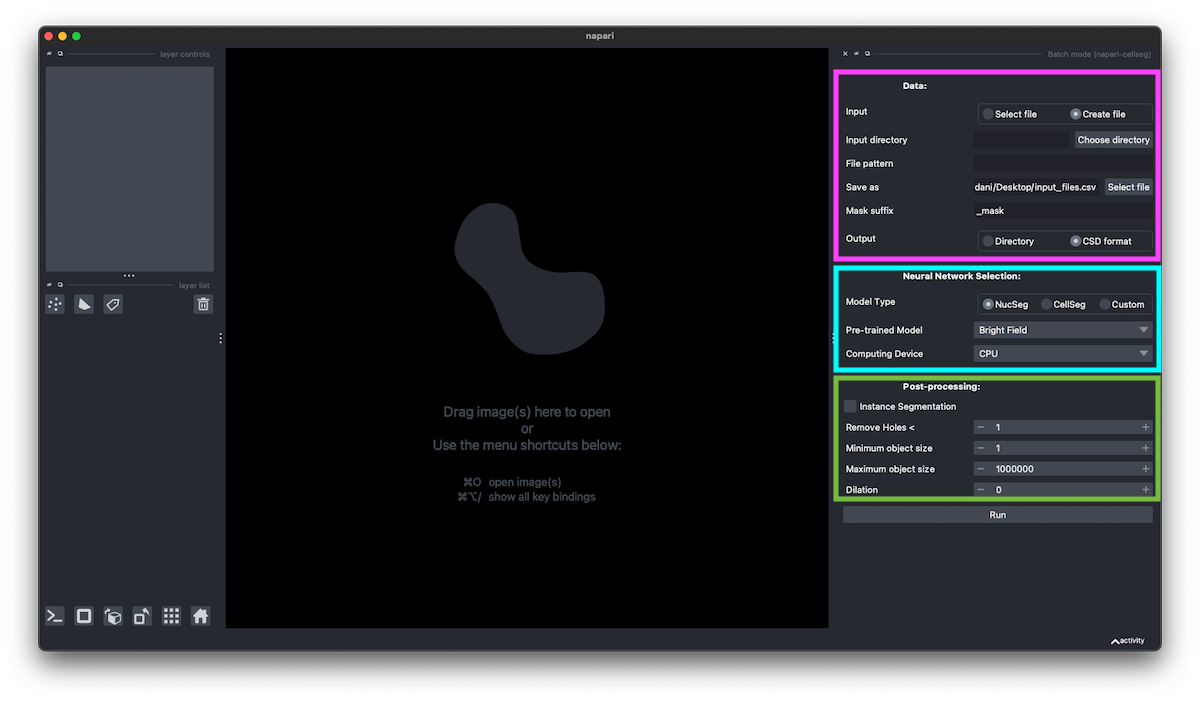Increase the Dilation value with plus
1200x702 pixels.
click(x=1145, y=490)
